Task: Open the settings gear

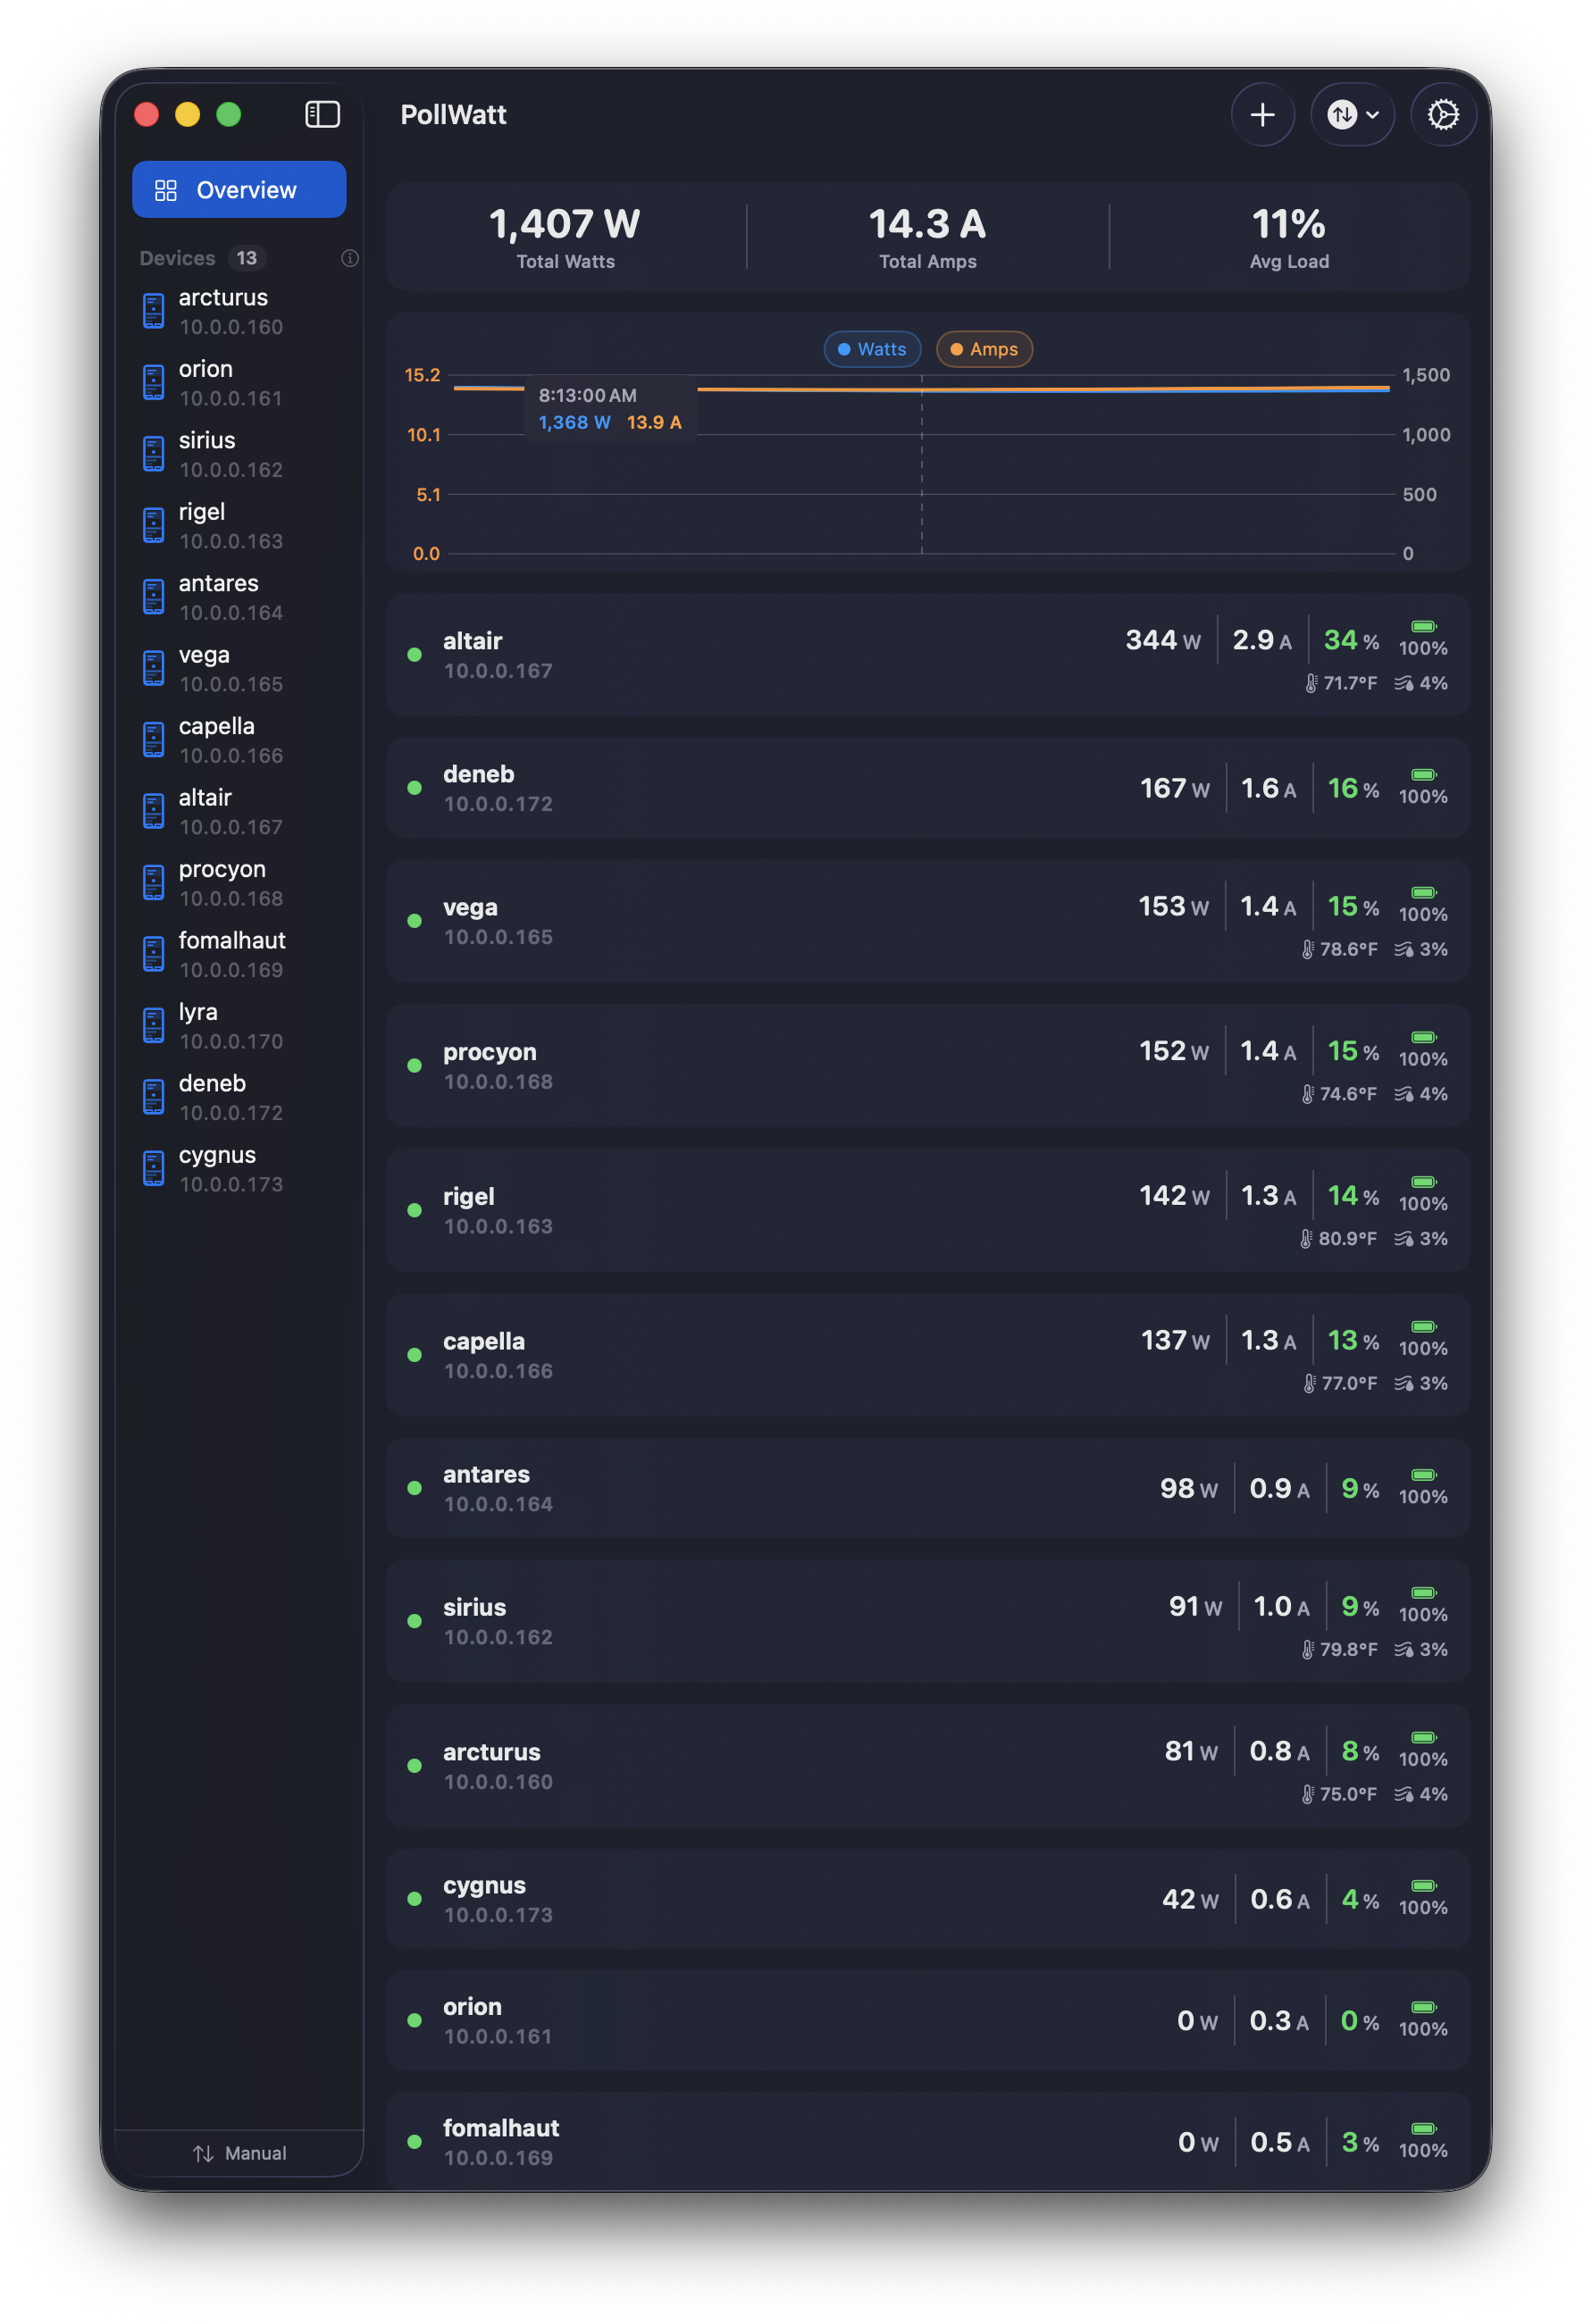Action: pyautogui.click(x=1443, y=115)
